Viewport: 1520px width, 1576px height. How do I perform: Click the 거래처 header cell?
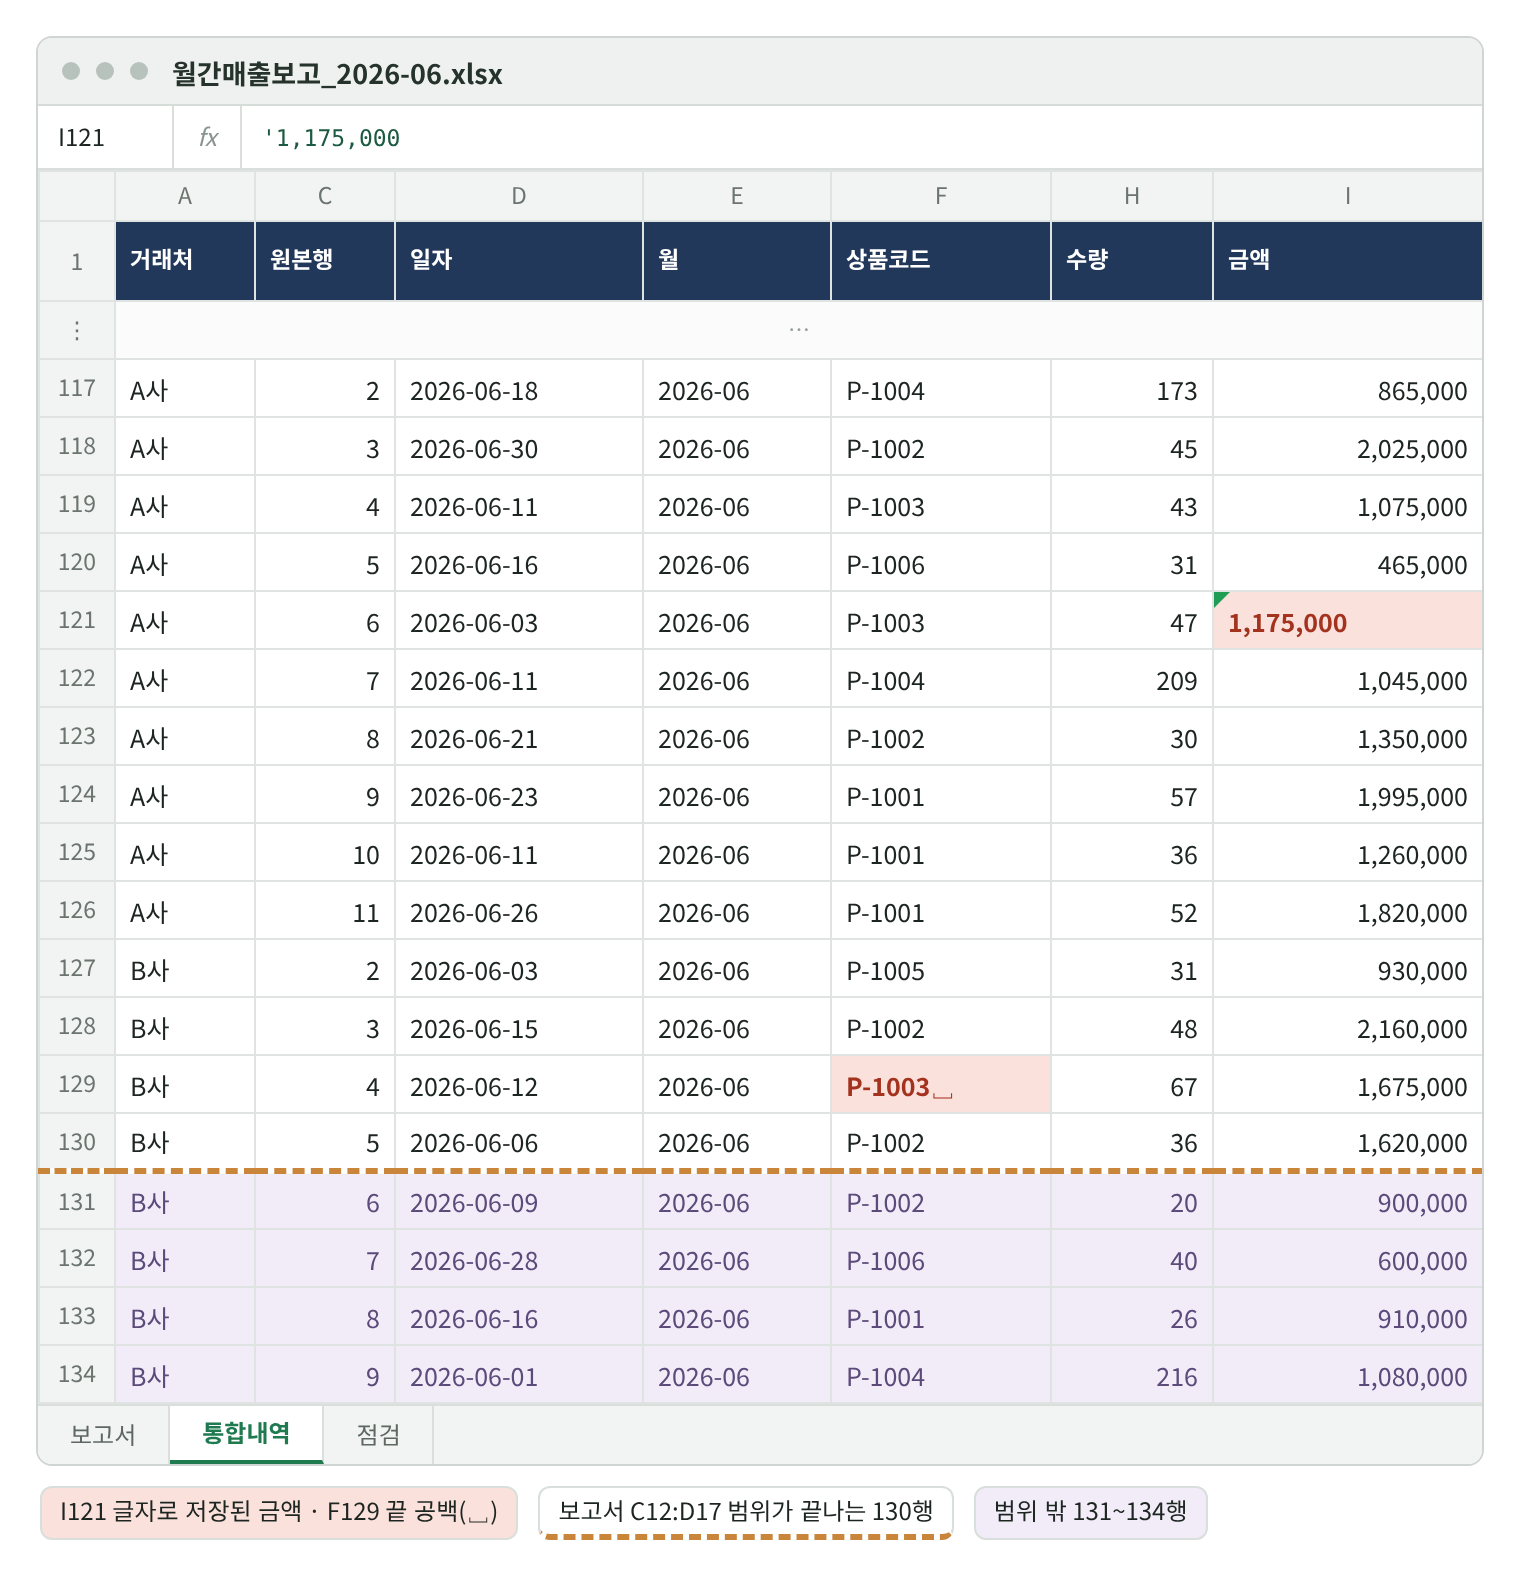[185, 261]
